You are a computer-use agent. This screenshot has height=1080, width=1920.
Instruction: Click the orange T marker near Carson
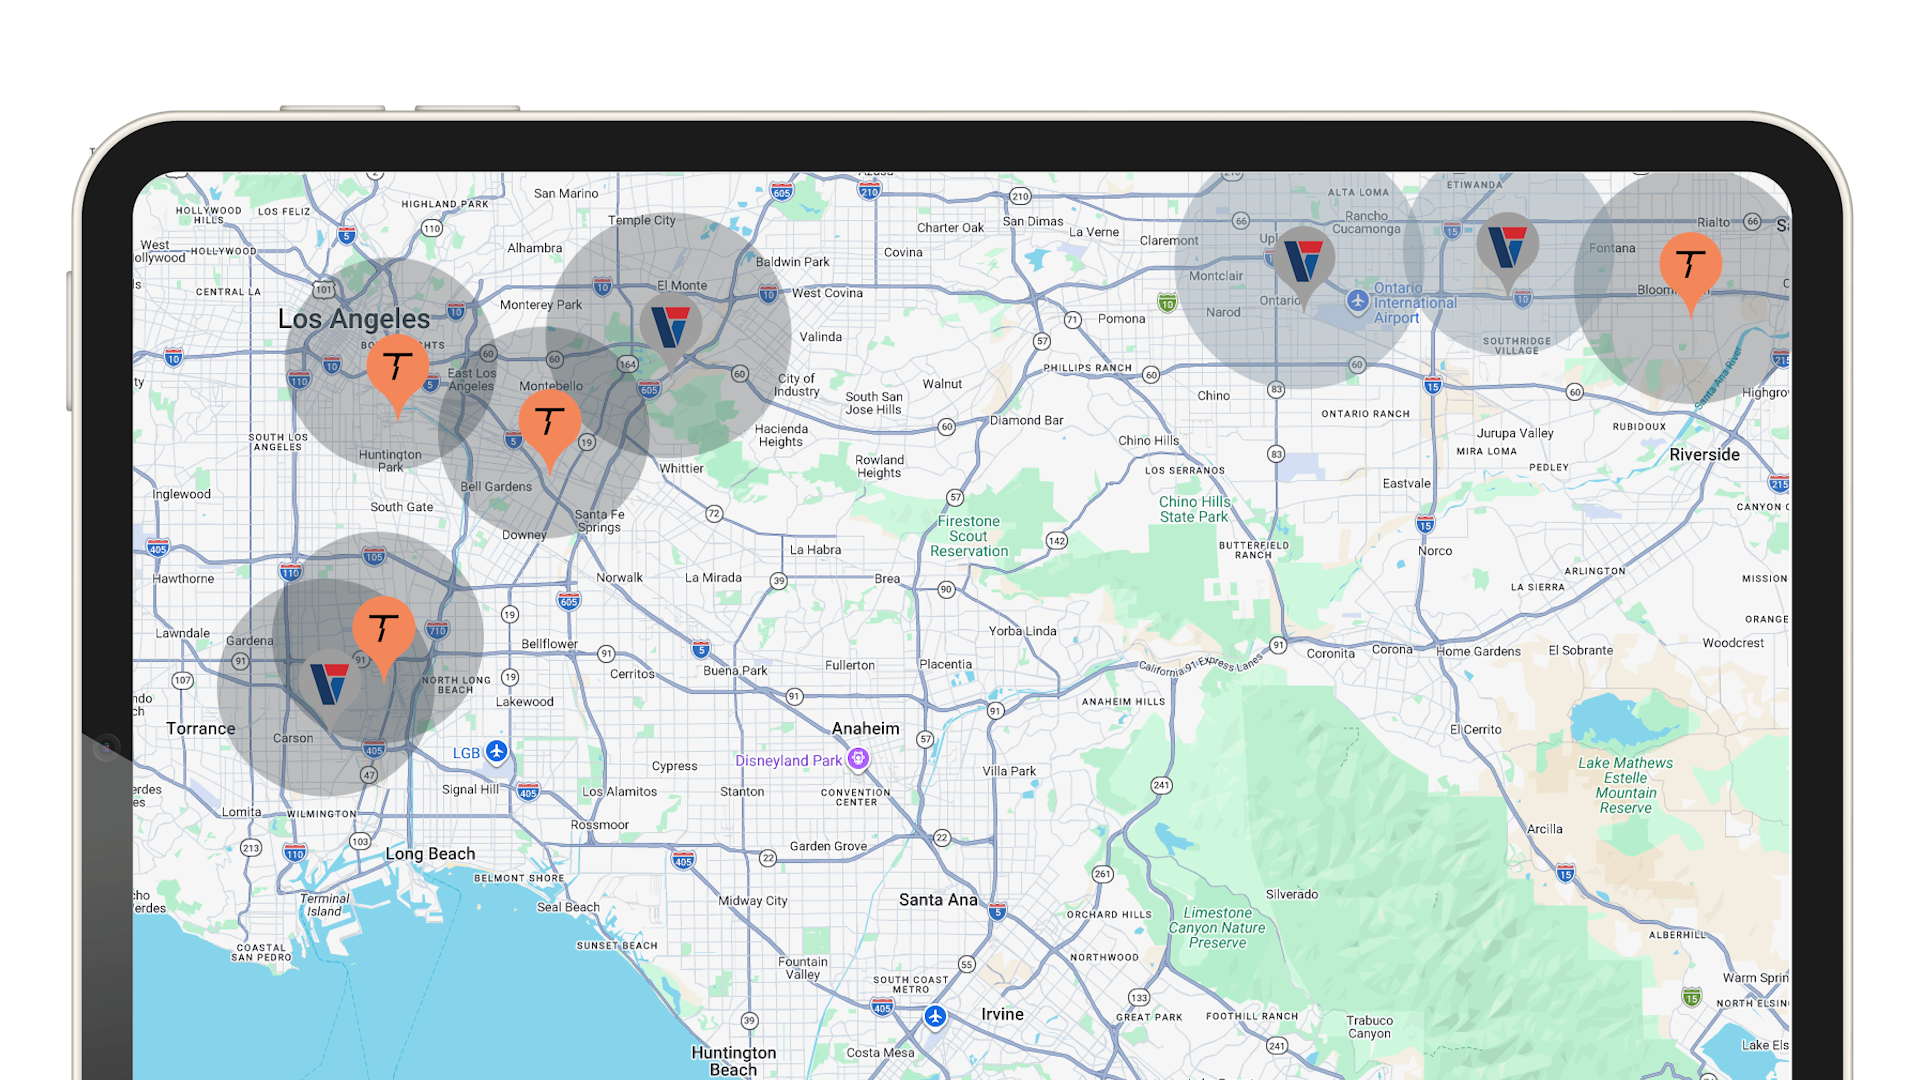point(383,630)
